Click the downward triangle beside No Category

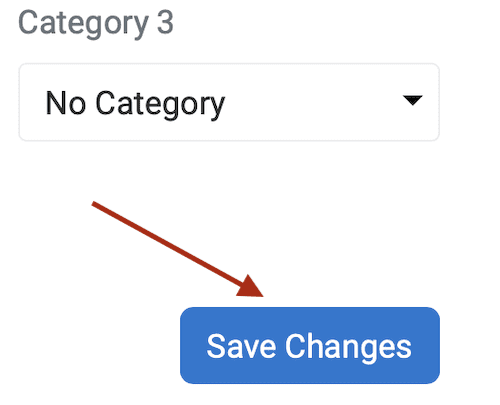(413, 100)
